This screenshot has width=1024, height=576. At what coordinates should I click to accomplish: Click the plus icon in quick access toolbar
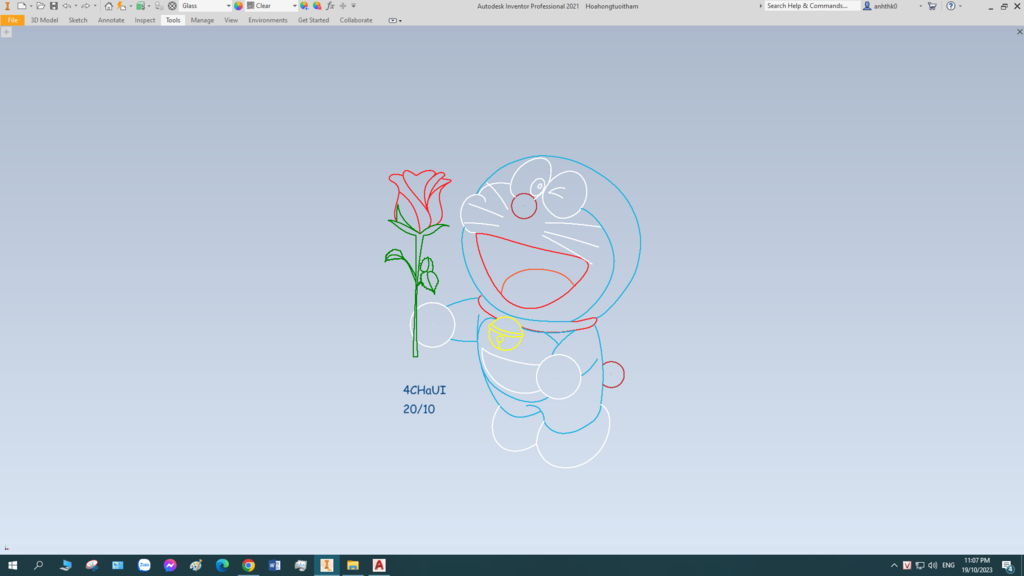pyautogui.click(x=343, y=6)
